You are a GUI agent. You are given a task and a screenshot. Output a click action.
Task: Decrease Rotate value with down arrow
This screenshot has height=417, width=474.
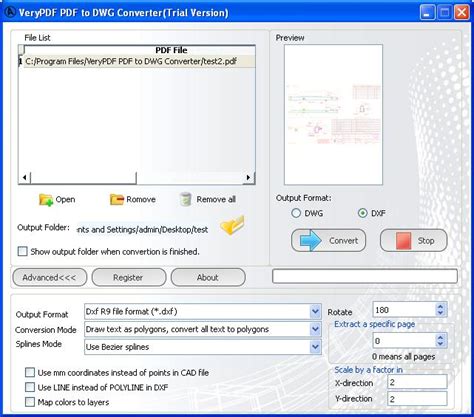(x=440, y=313)
